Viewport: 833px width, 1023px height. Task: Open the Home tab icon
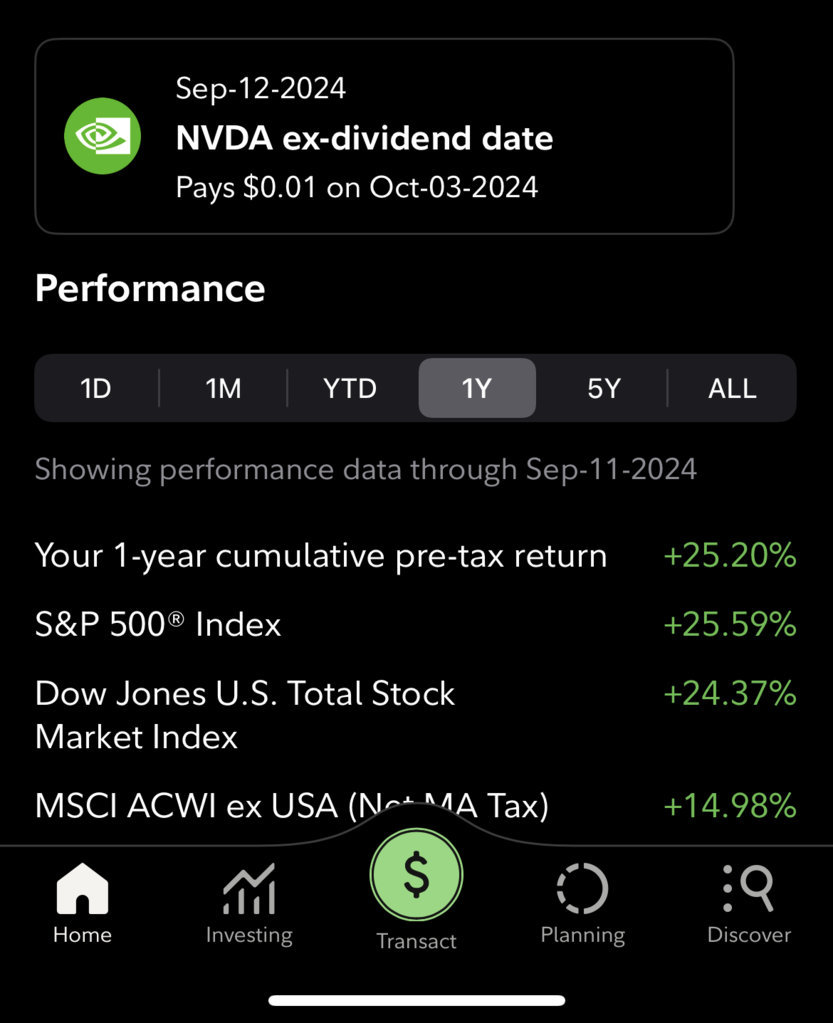pos(82,889)
